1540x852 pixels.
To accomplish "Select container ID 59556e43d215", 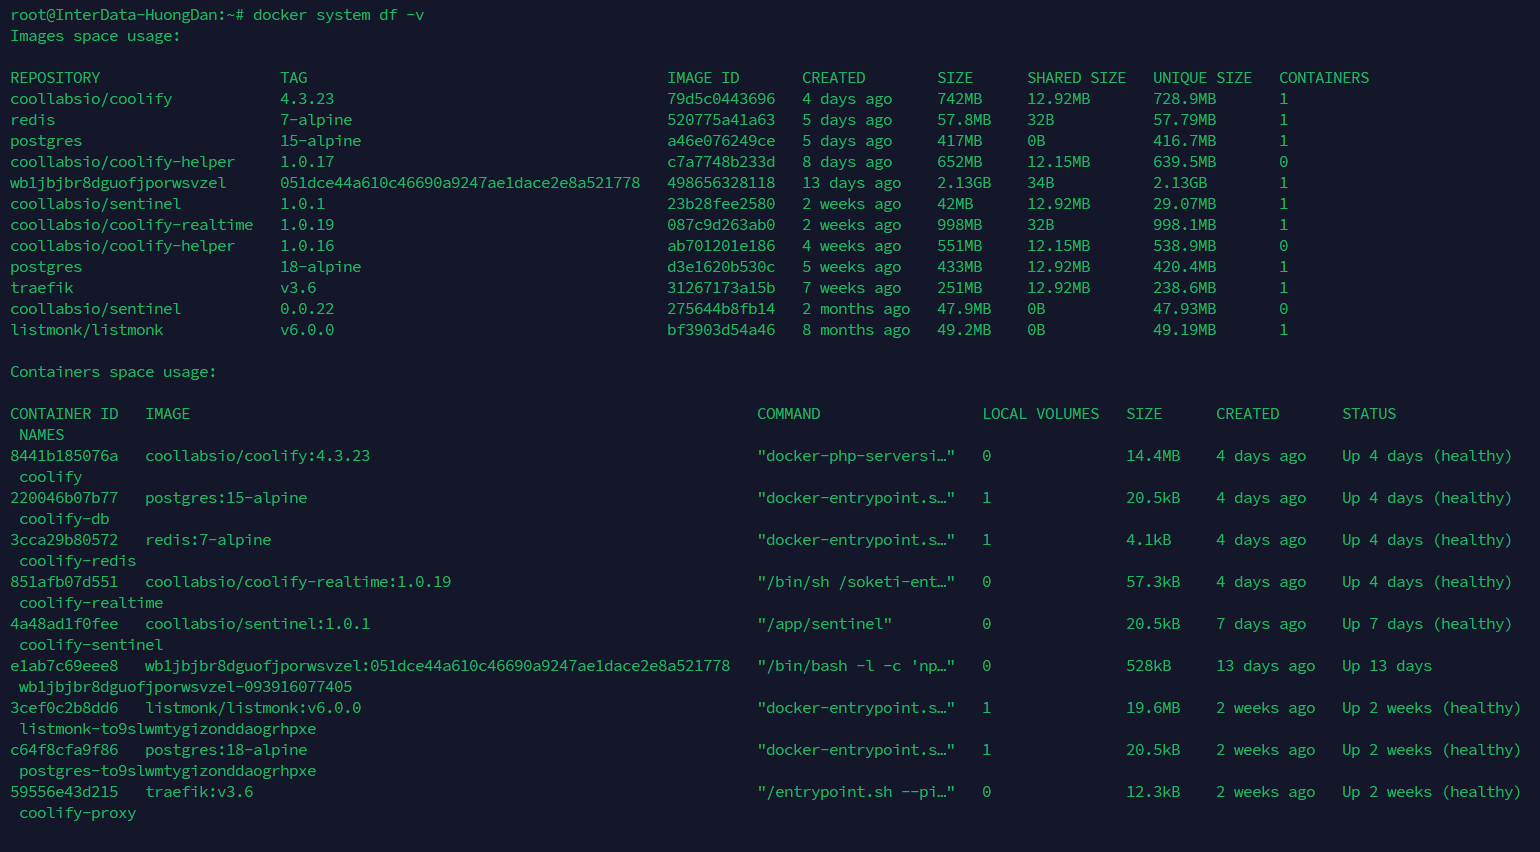I will pyautogui.click(x=64, y=792).
